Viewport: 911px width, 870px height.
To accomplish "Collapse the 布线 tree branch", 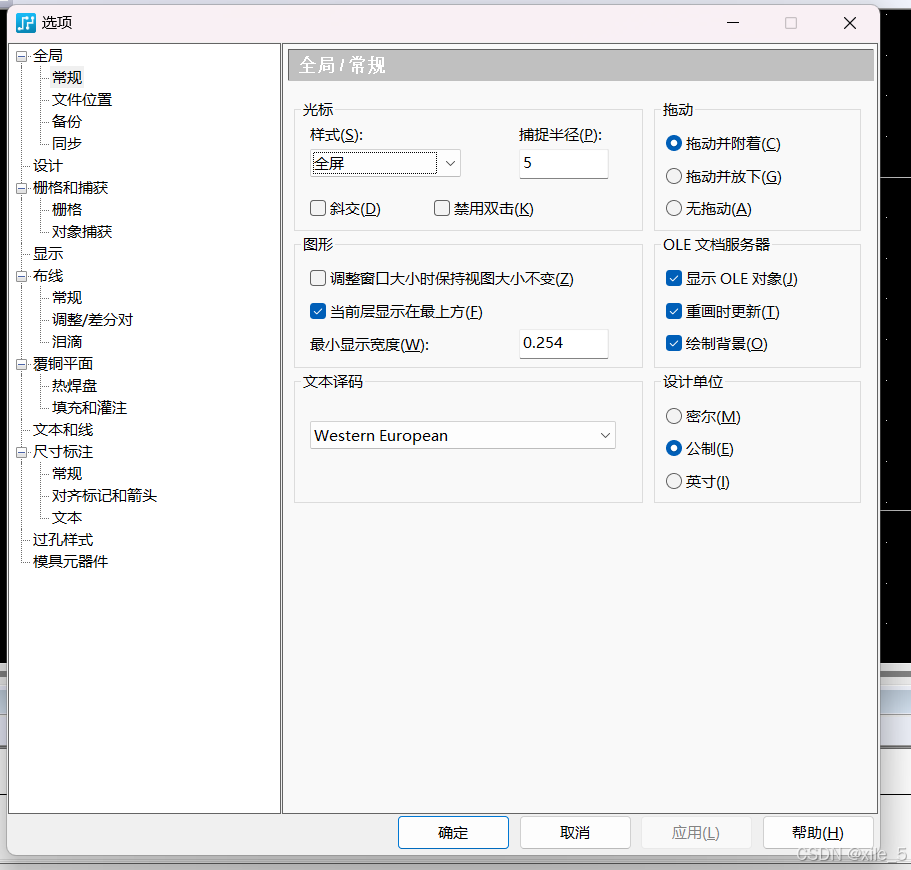I will click(21, 275).
